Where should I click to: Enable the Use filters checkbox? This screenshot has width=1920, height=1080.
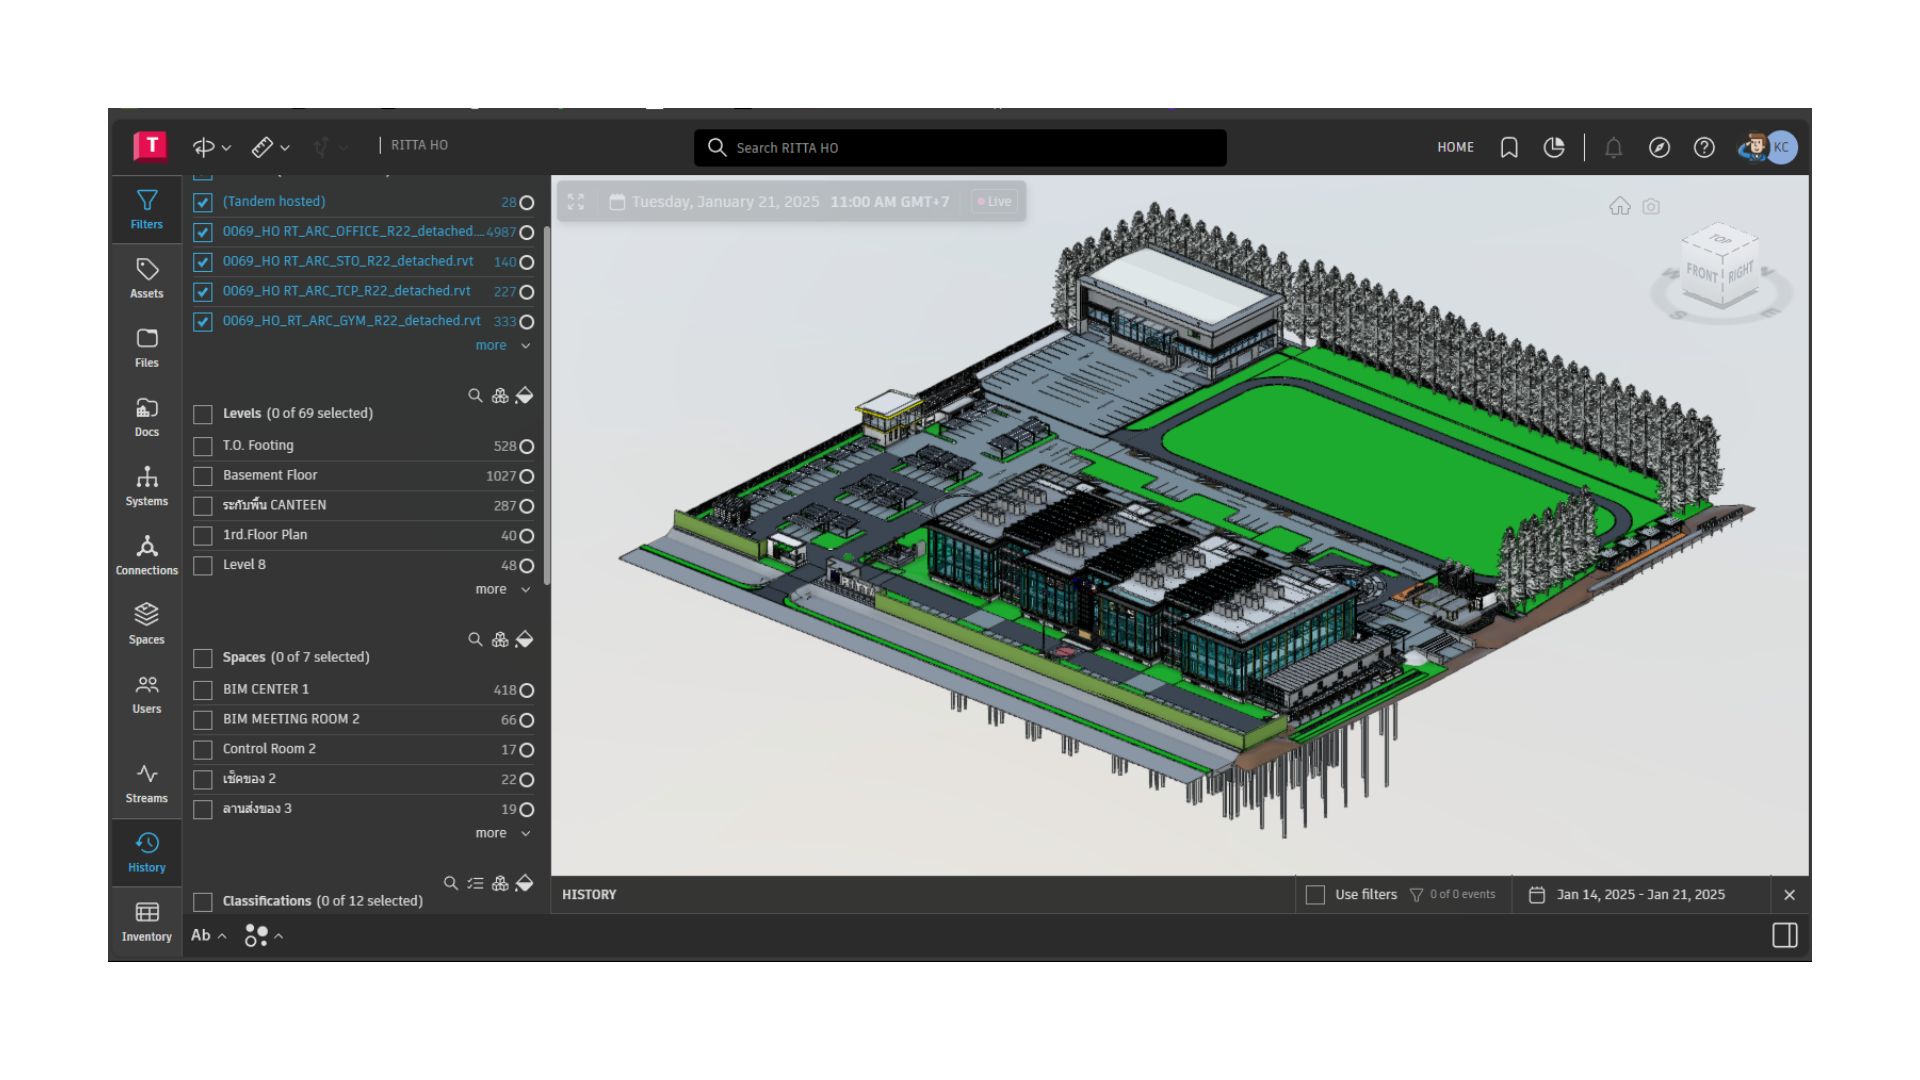pyautogui.click(x=1316, y=895)
